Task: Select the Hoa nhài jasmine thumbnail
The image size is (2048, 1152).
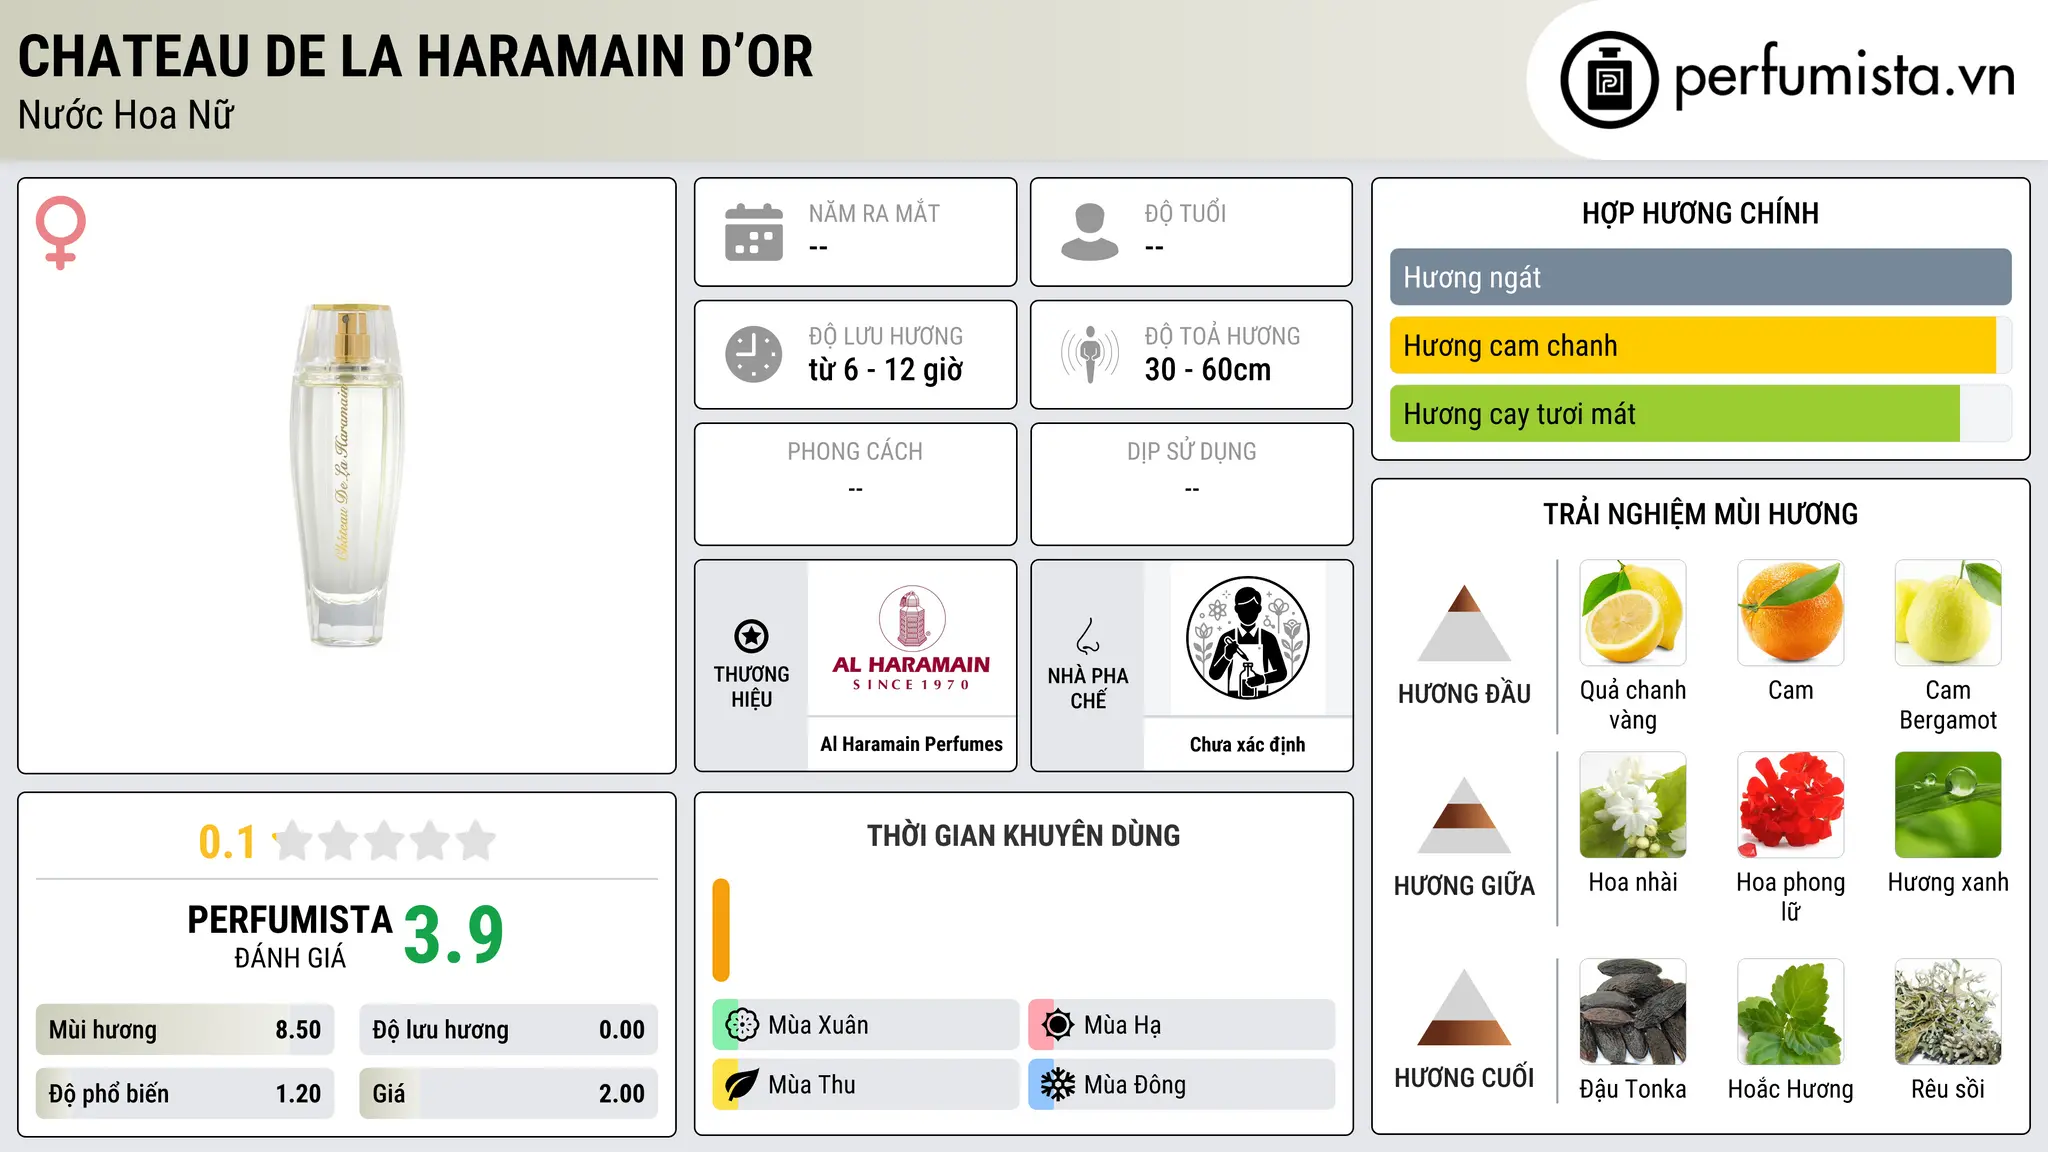Action: (x=1633, y=805)
